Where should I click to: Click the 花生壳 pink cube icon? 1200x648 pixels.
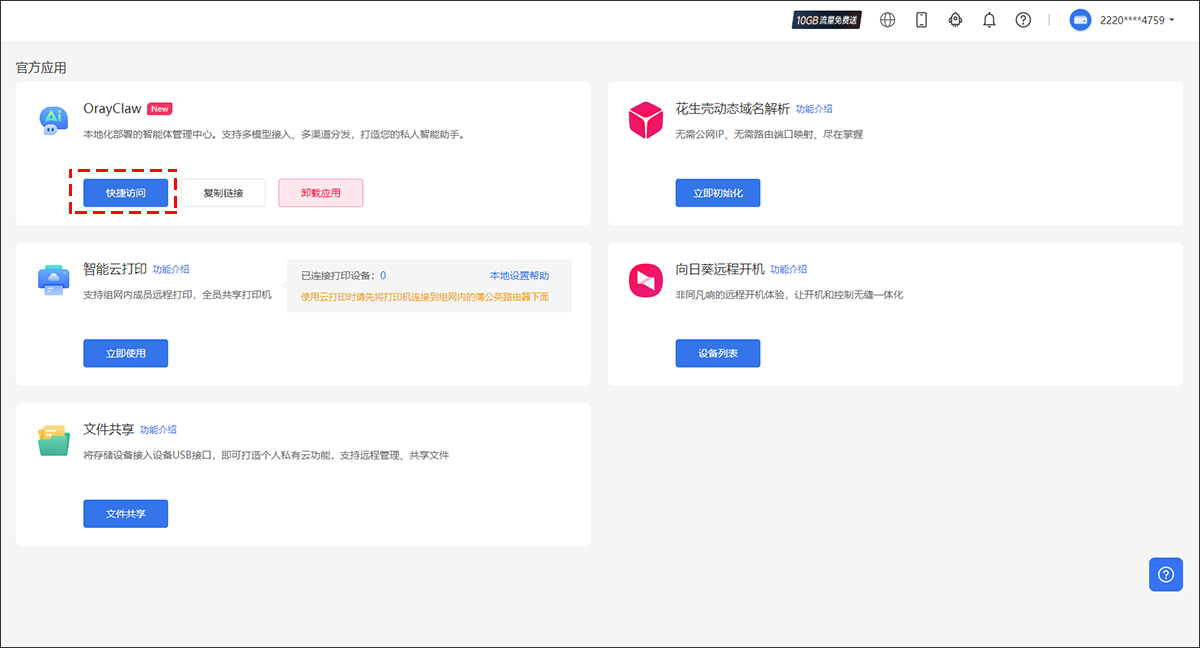pyautogui.click(x=645, y=120)
